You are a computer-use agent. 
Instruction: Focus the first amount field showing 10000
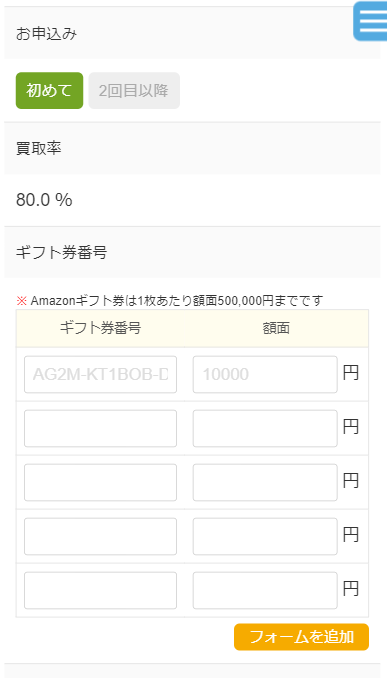265,374
